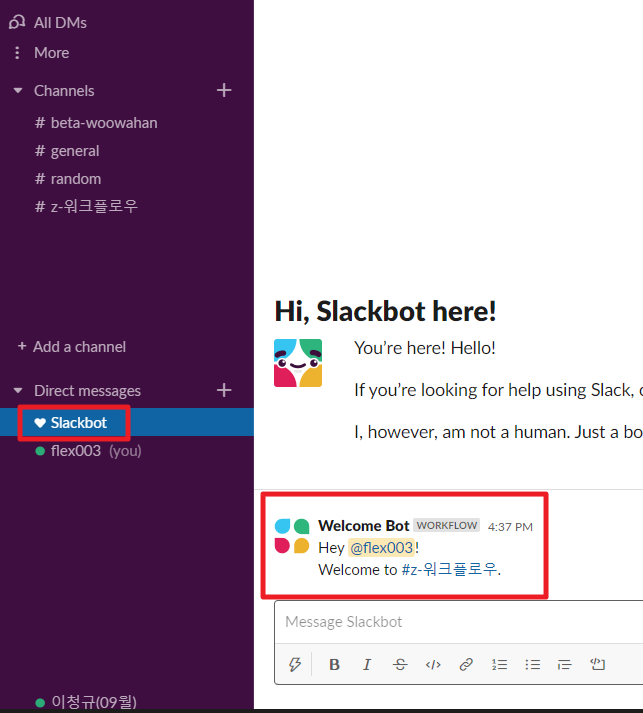
Task: Toggle italic formatting
Action: point(367,664)
